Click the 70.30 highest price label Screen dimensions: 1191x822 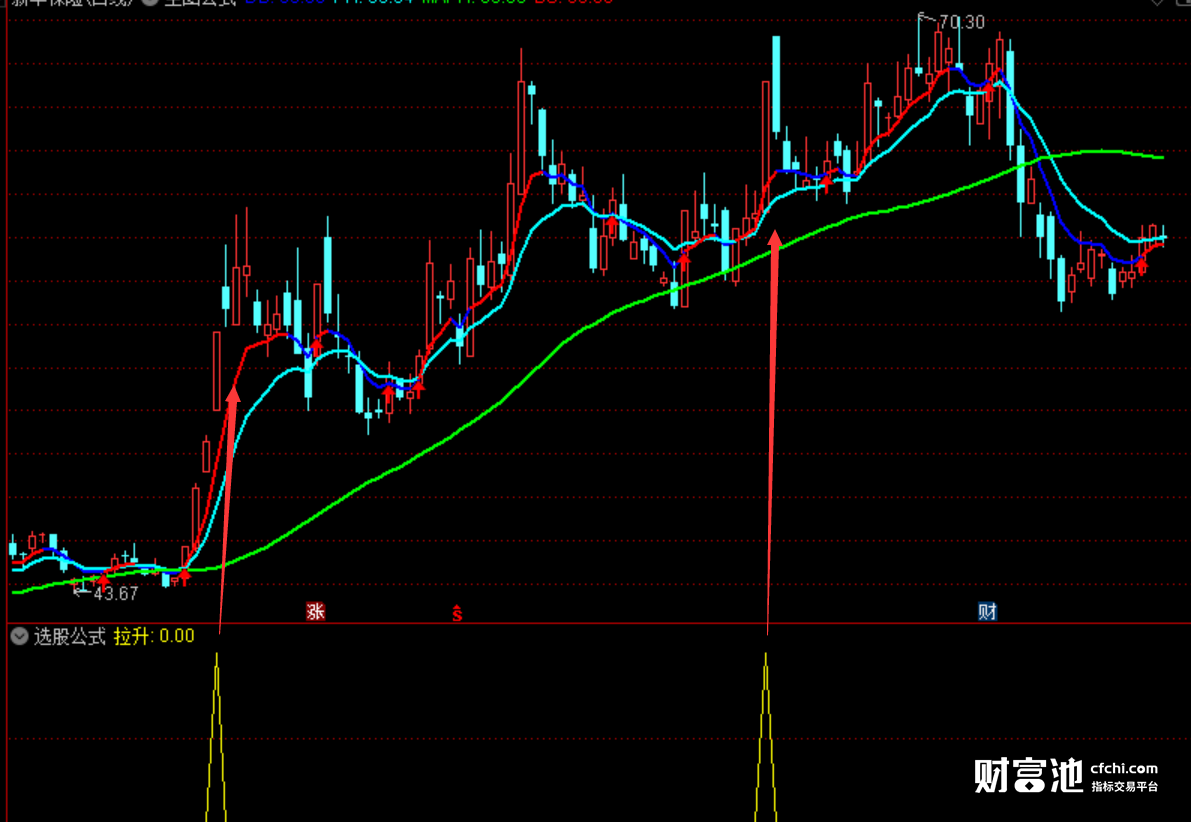(962, 23)
